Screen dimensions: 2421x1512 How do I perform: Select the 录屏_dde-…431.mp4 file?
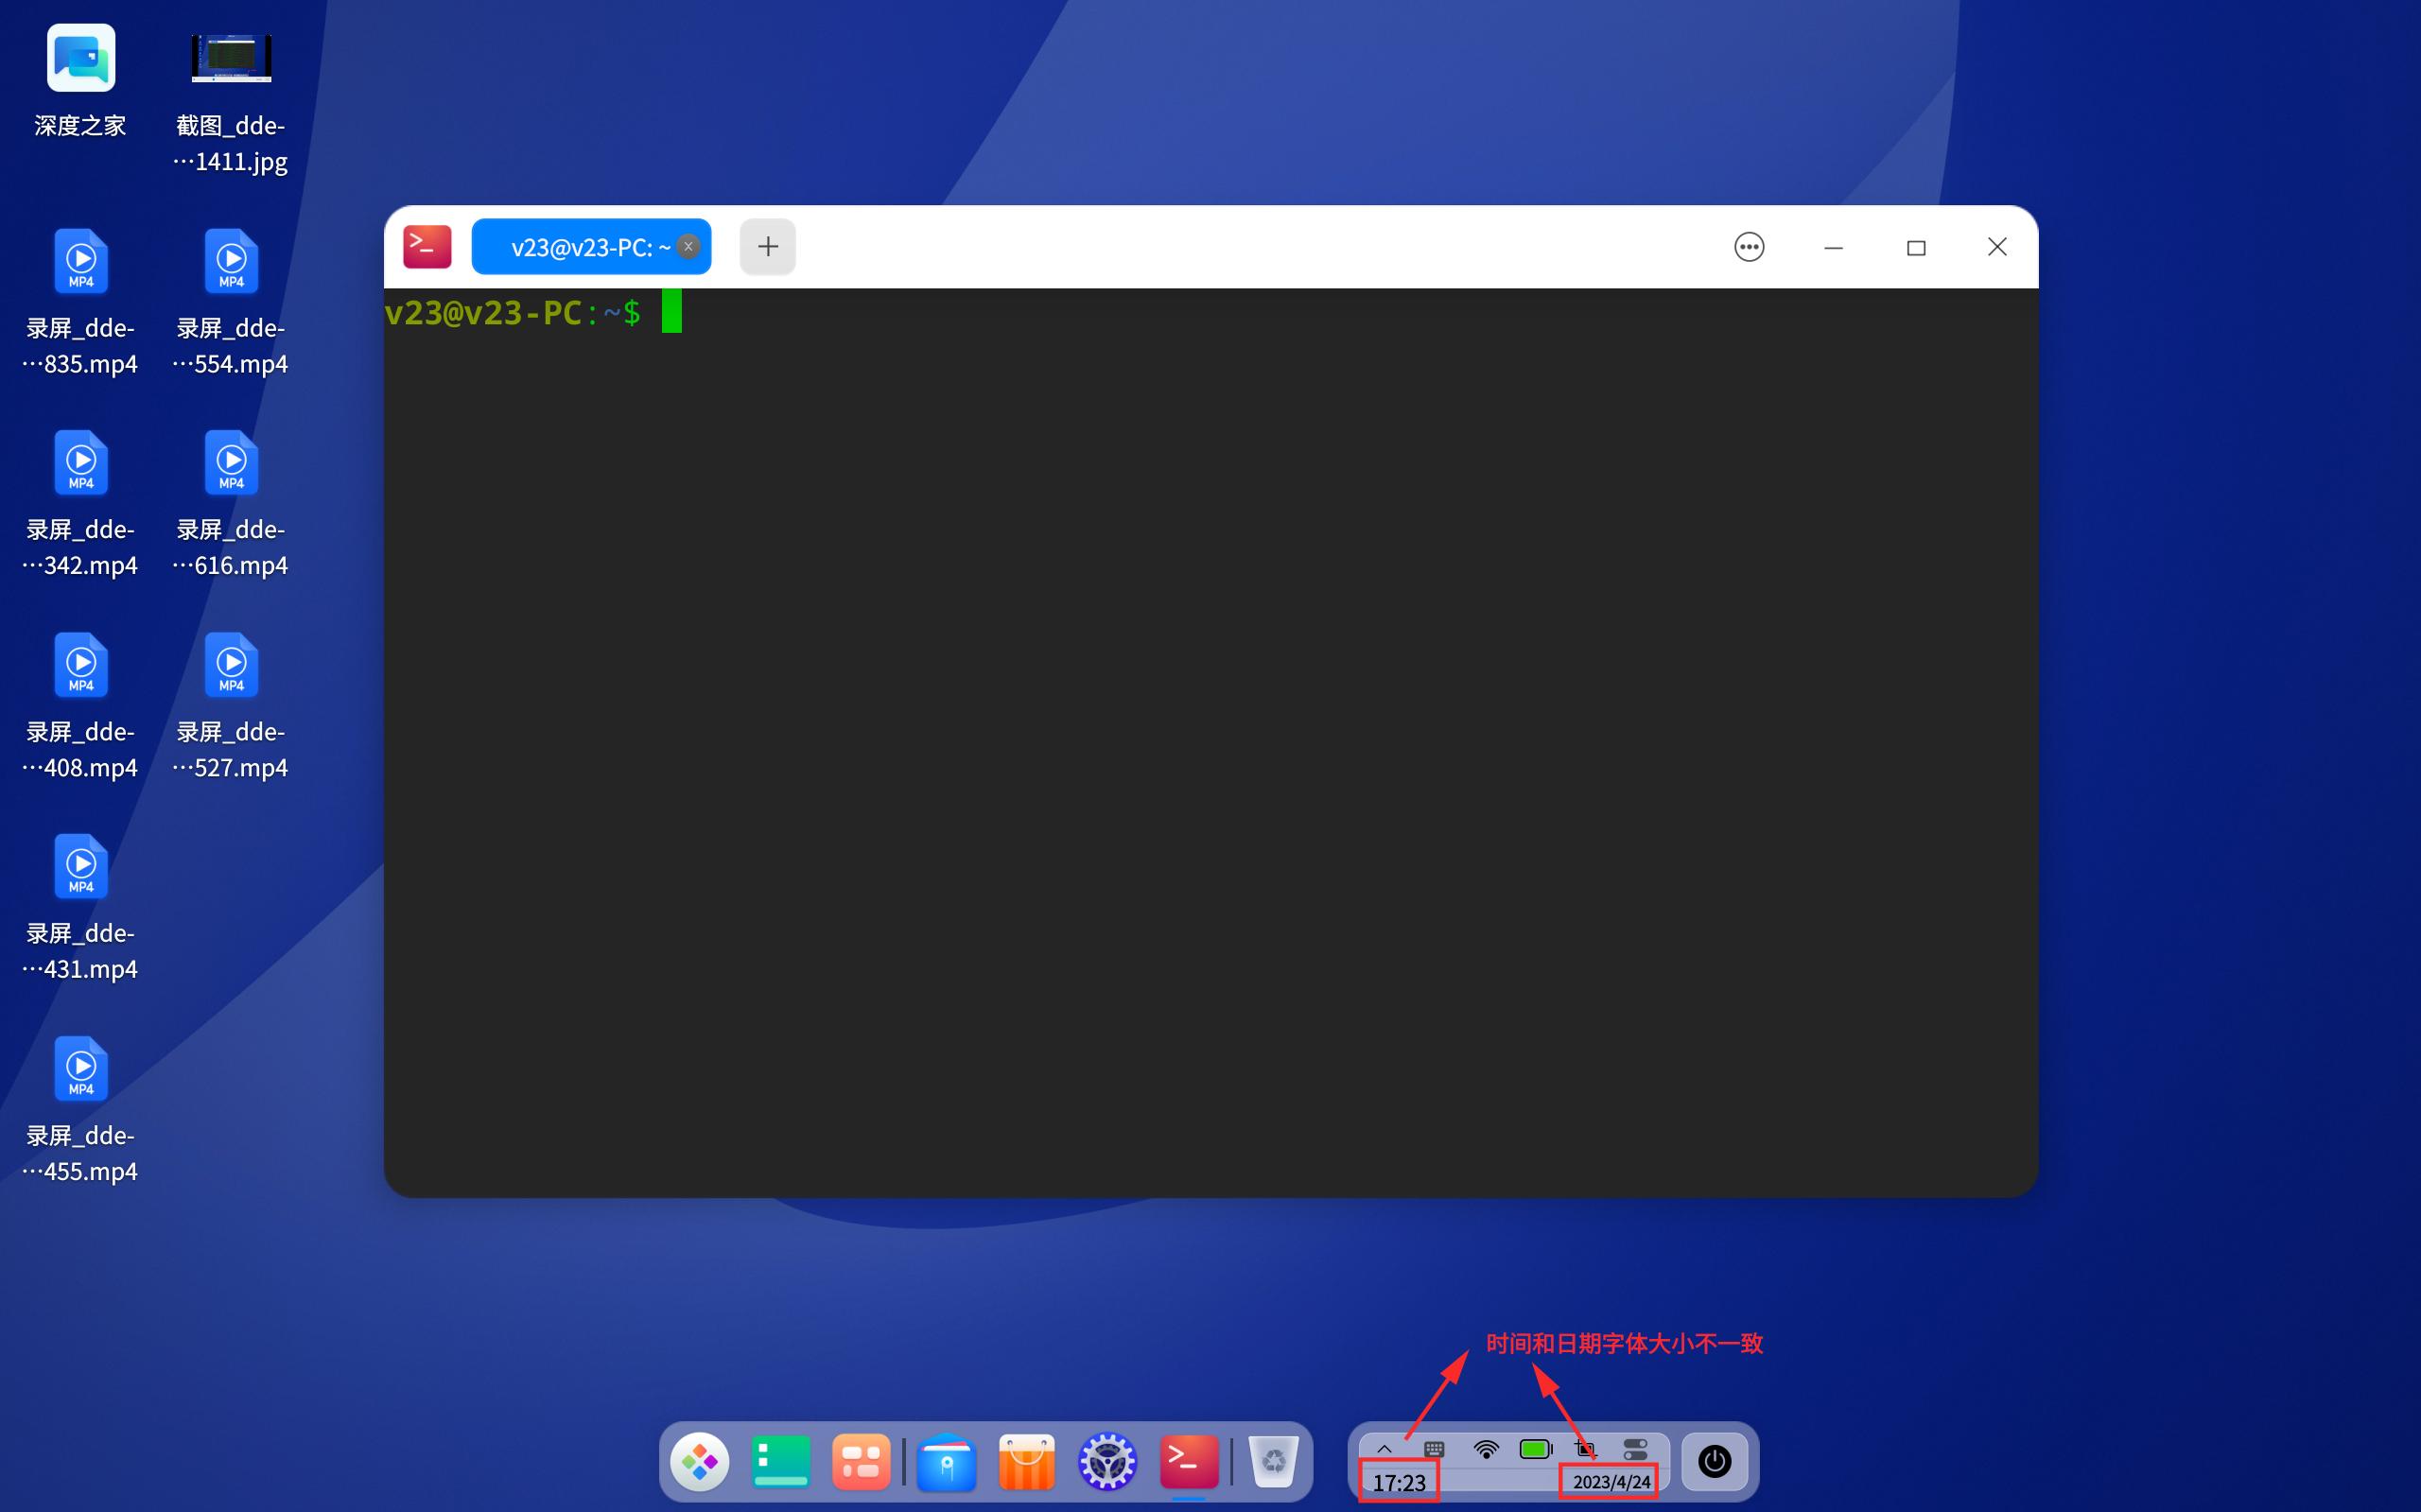(x=80, y=908)
